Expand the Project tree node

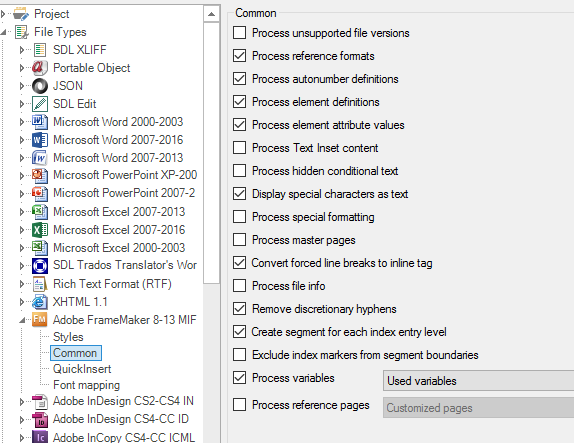pos(3,14)
